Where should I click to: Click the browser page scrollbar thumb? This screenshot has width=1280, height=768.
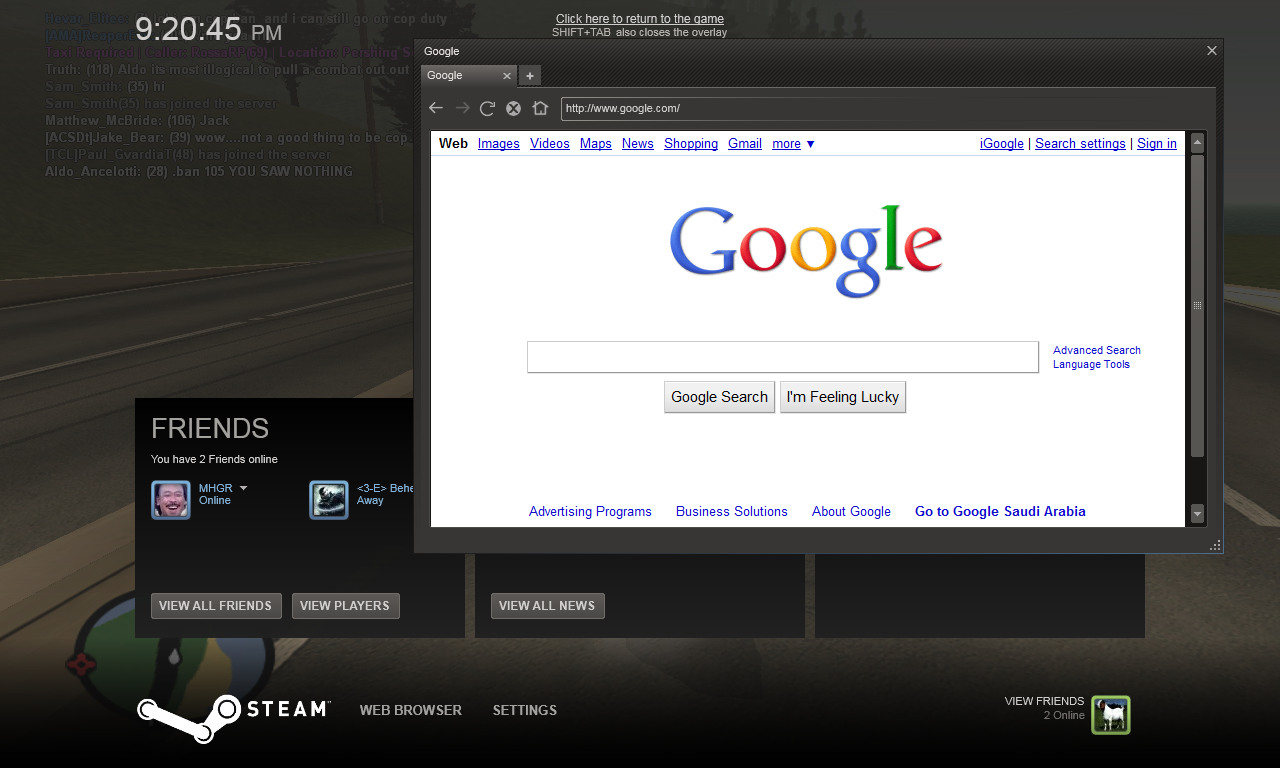coord(1197,305)
